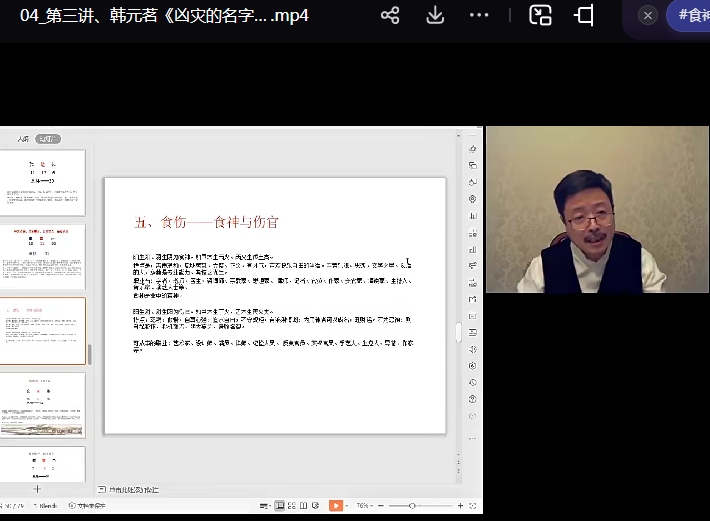The image size is (710, 521).
Task: Open dropdown arrow beside slideshow play button
Action: [x=347, y=506]
